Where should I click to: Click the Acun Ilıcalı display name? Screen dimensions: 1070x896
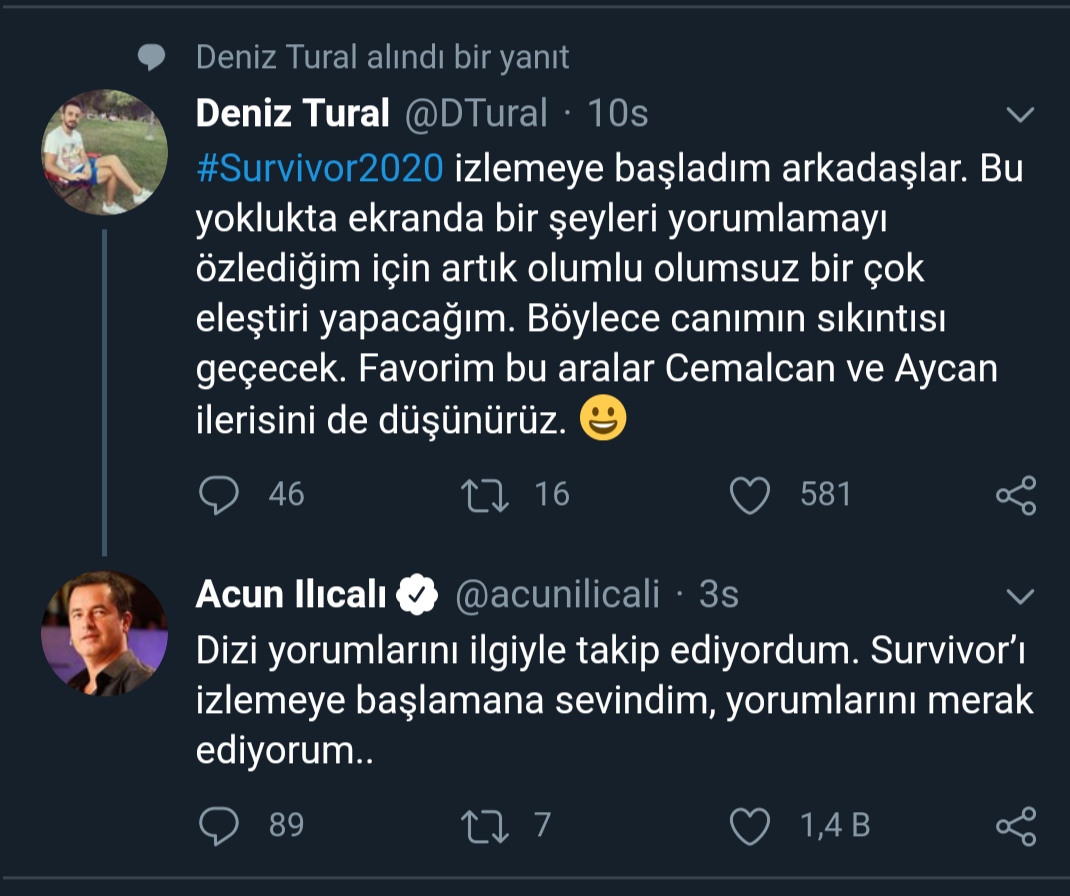(291, 595)
